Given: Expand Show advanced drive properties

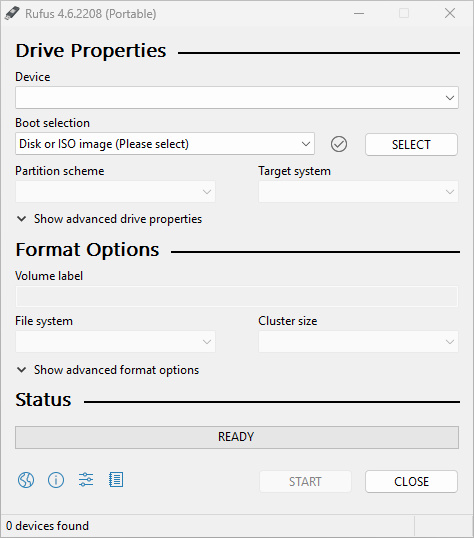Looking at the screenshot, I should [x=109, y=219].
